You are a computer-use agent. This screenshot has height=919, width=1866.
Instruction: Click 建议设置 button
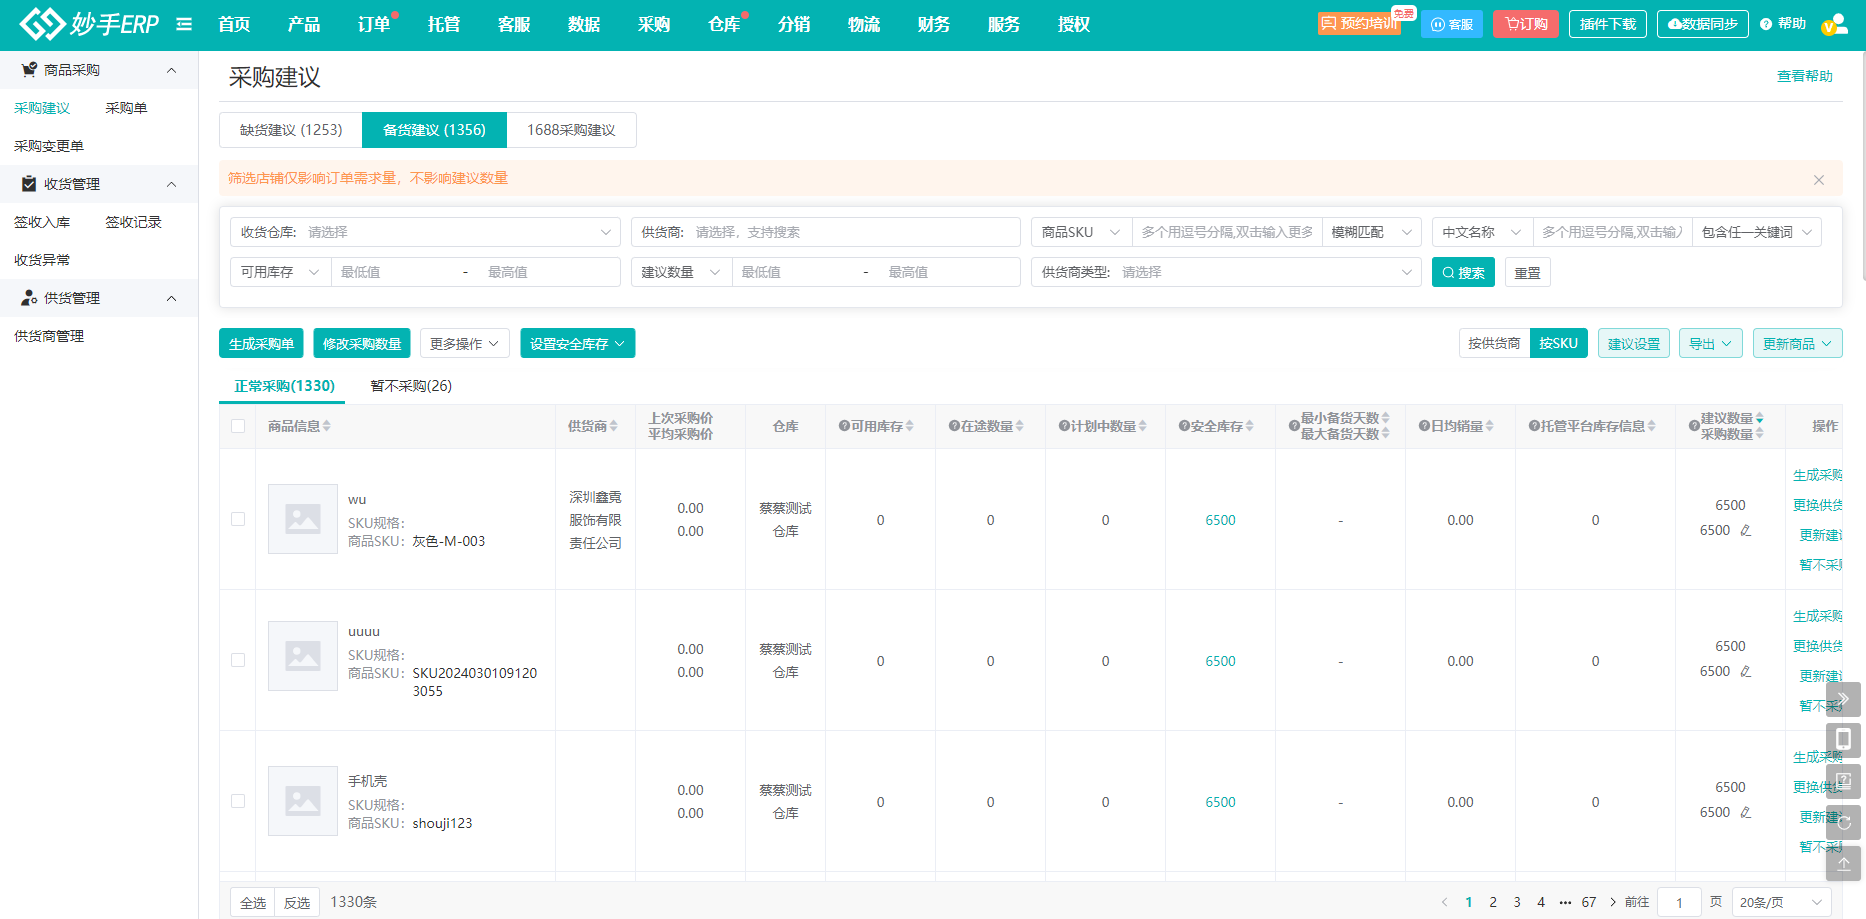(x=1633, y=343)
